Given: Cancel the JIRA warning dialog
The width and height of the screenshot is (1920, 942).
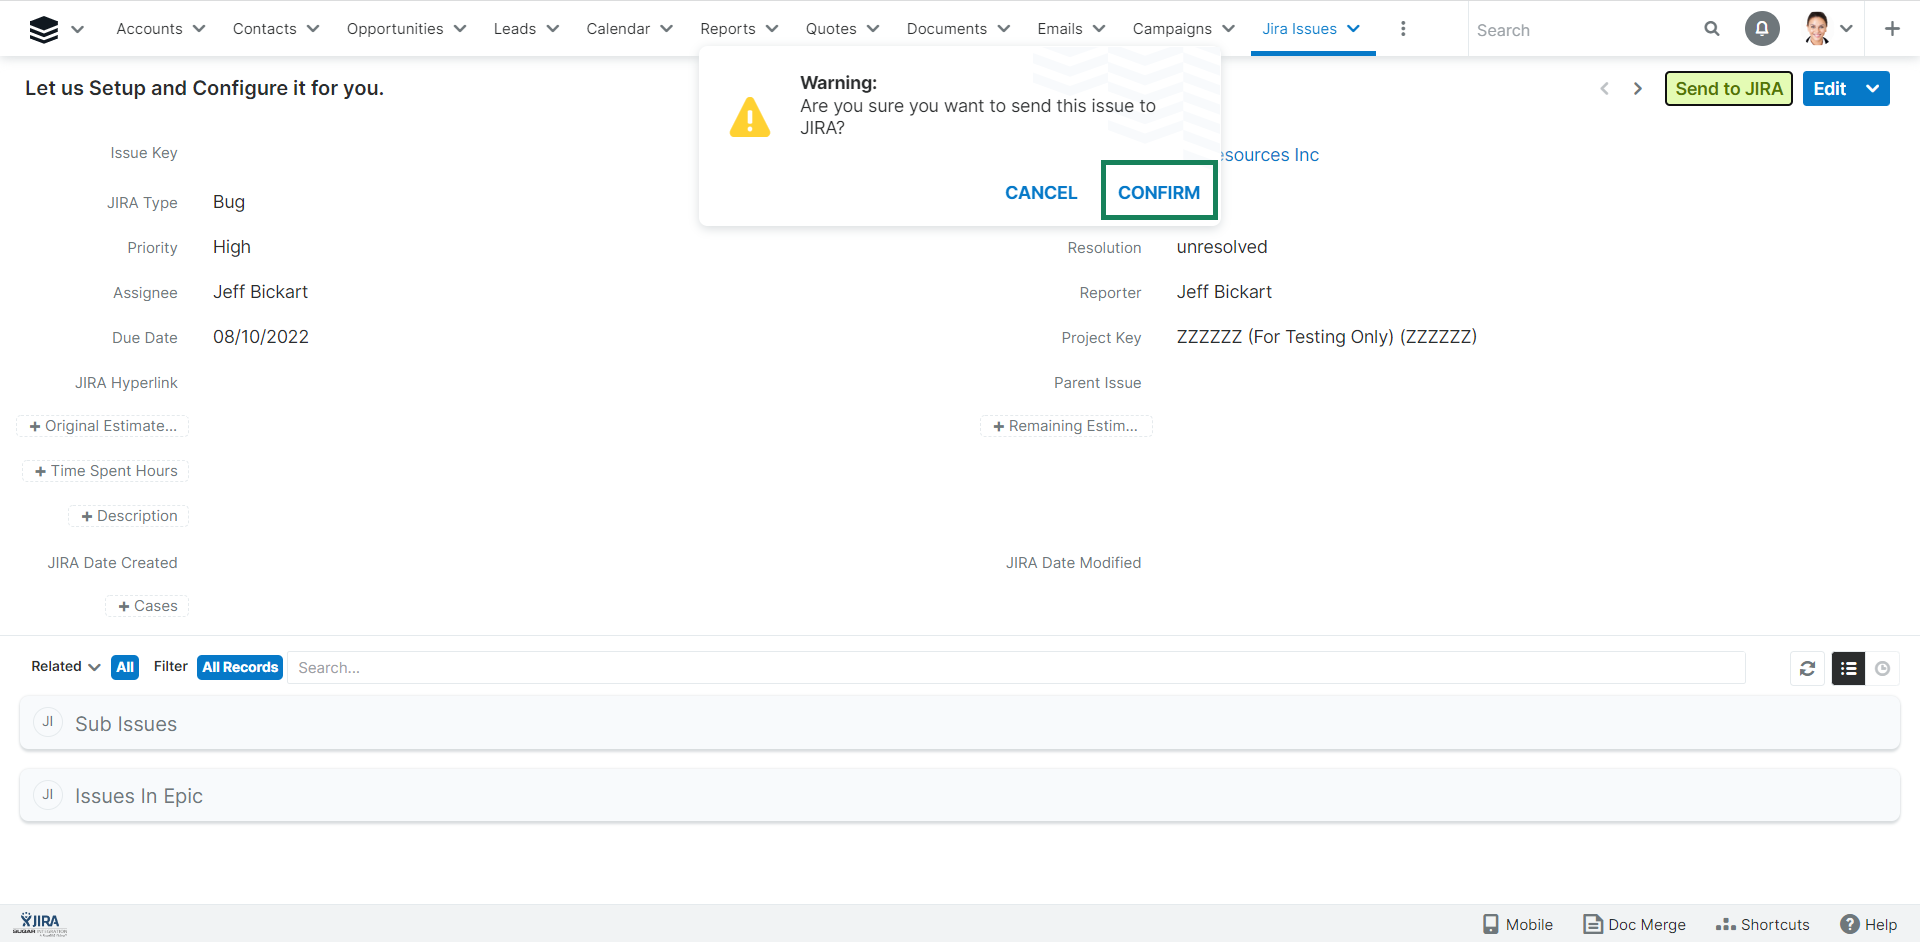Looking at the screenshot, I should tap(1041, 192).
